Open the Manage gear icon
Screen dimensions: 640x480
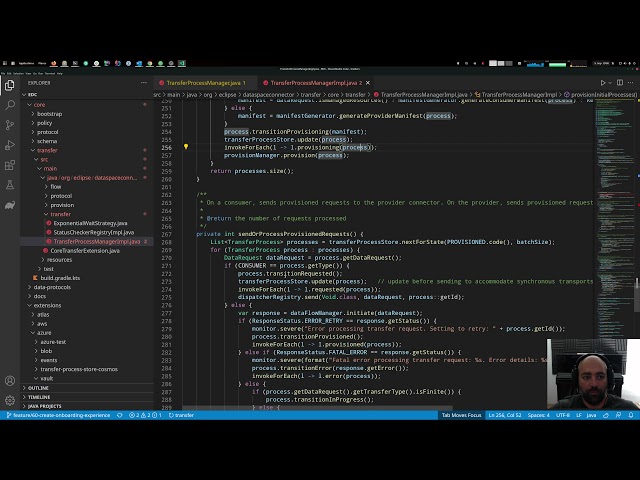[x=10, y=400]
